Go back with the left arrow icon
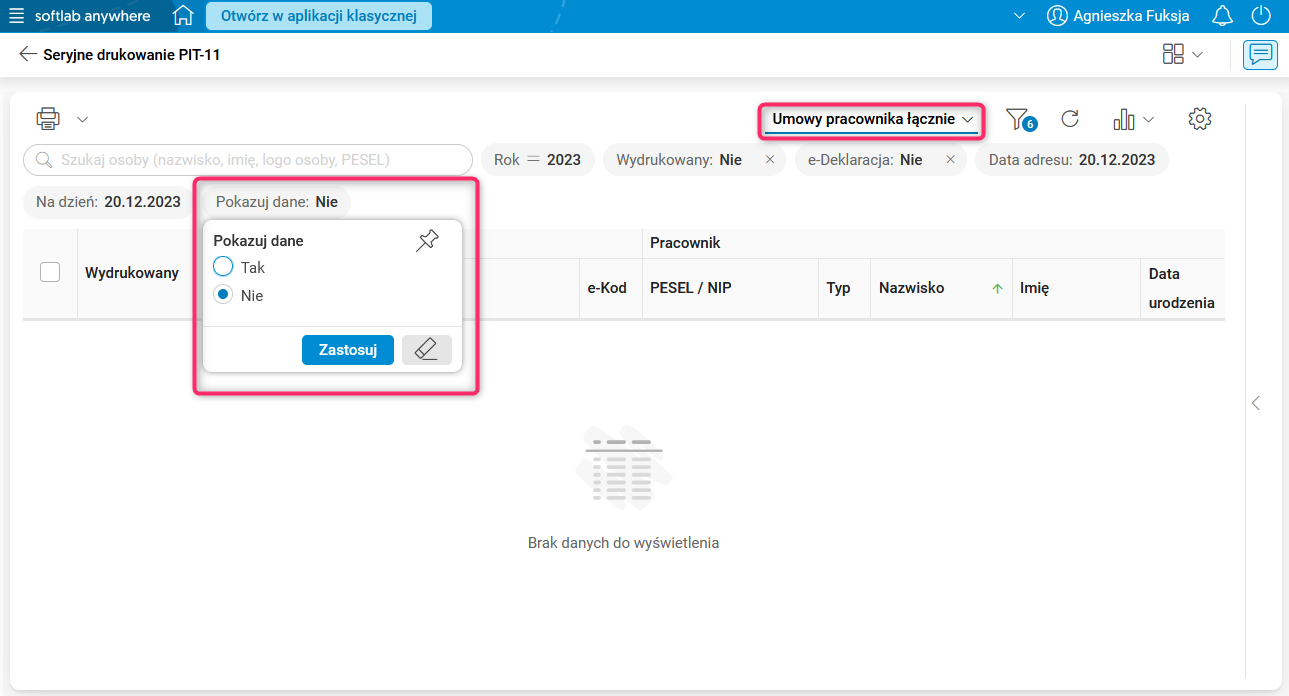Screen dimensions: 1289x696 (x=28, y=55)
